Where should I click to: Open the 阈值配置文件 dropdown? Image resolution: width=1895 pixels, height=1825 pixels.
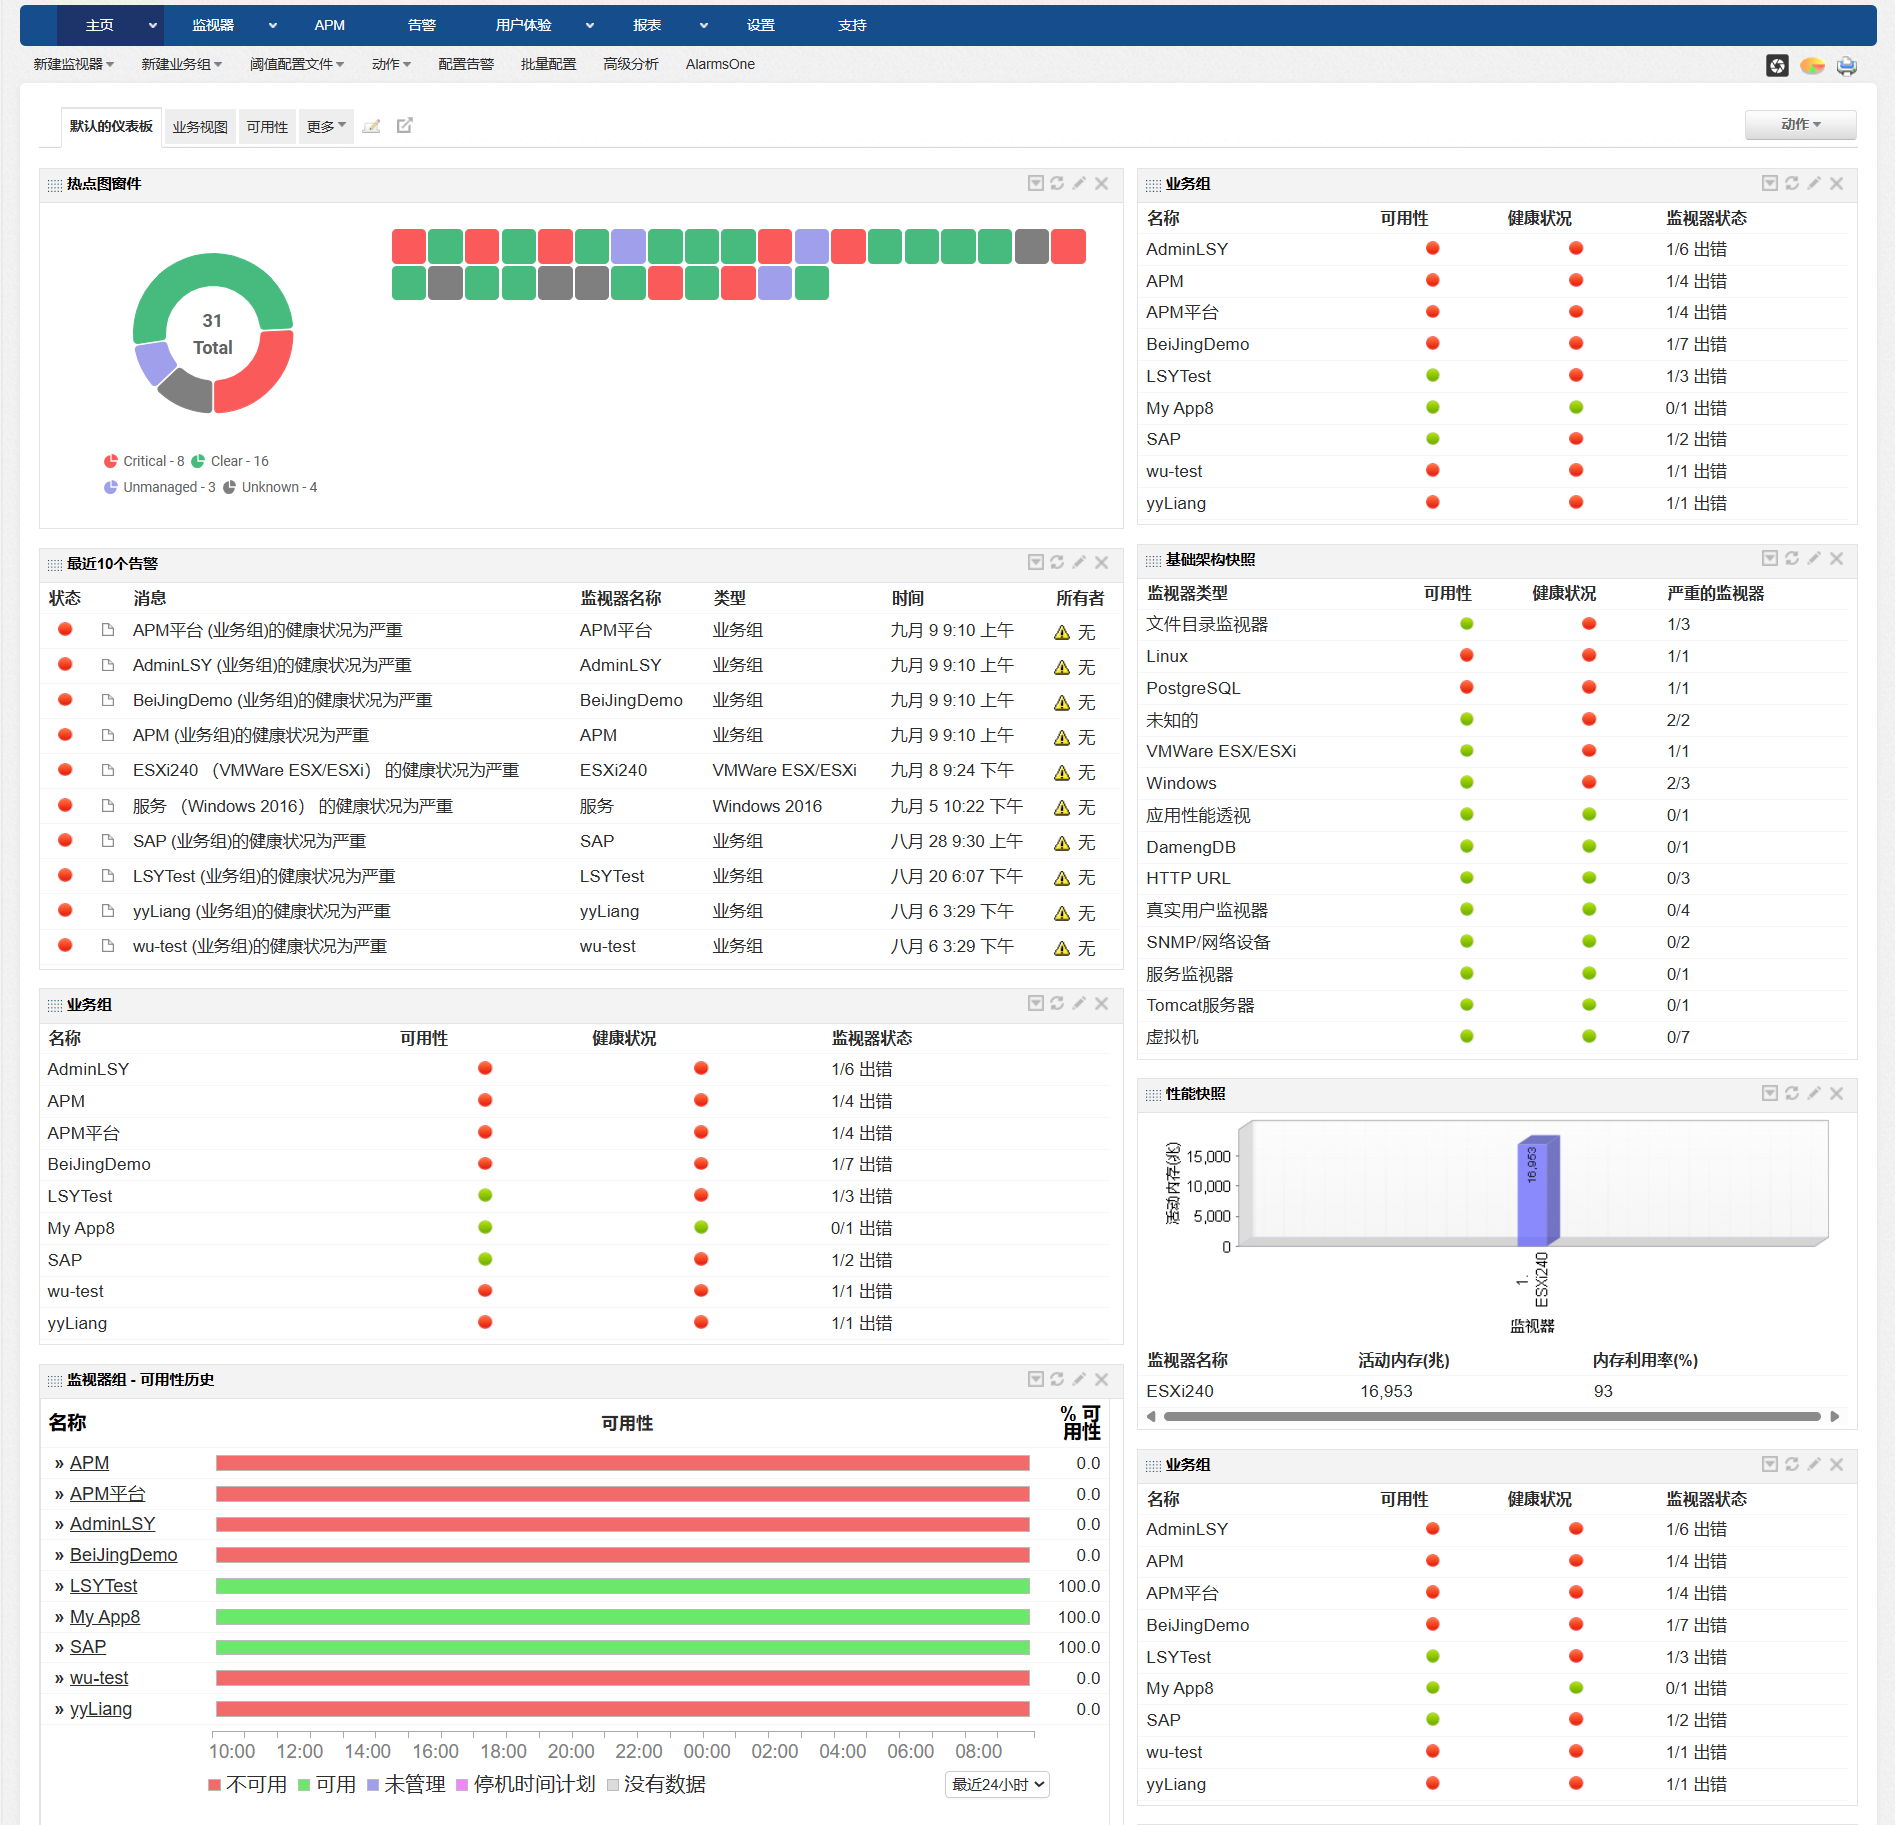pos(297,64)
